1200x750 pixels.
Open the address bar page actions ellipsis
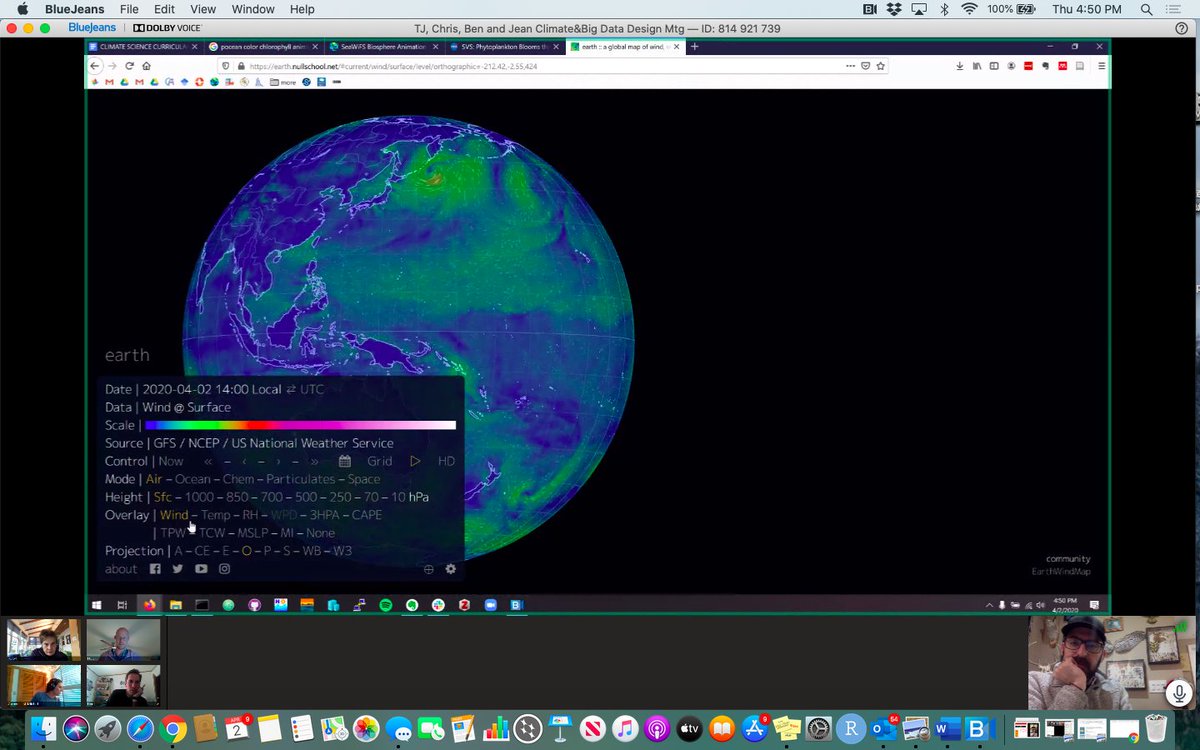[850, 66]
